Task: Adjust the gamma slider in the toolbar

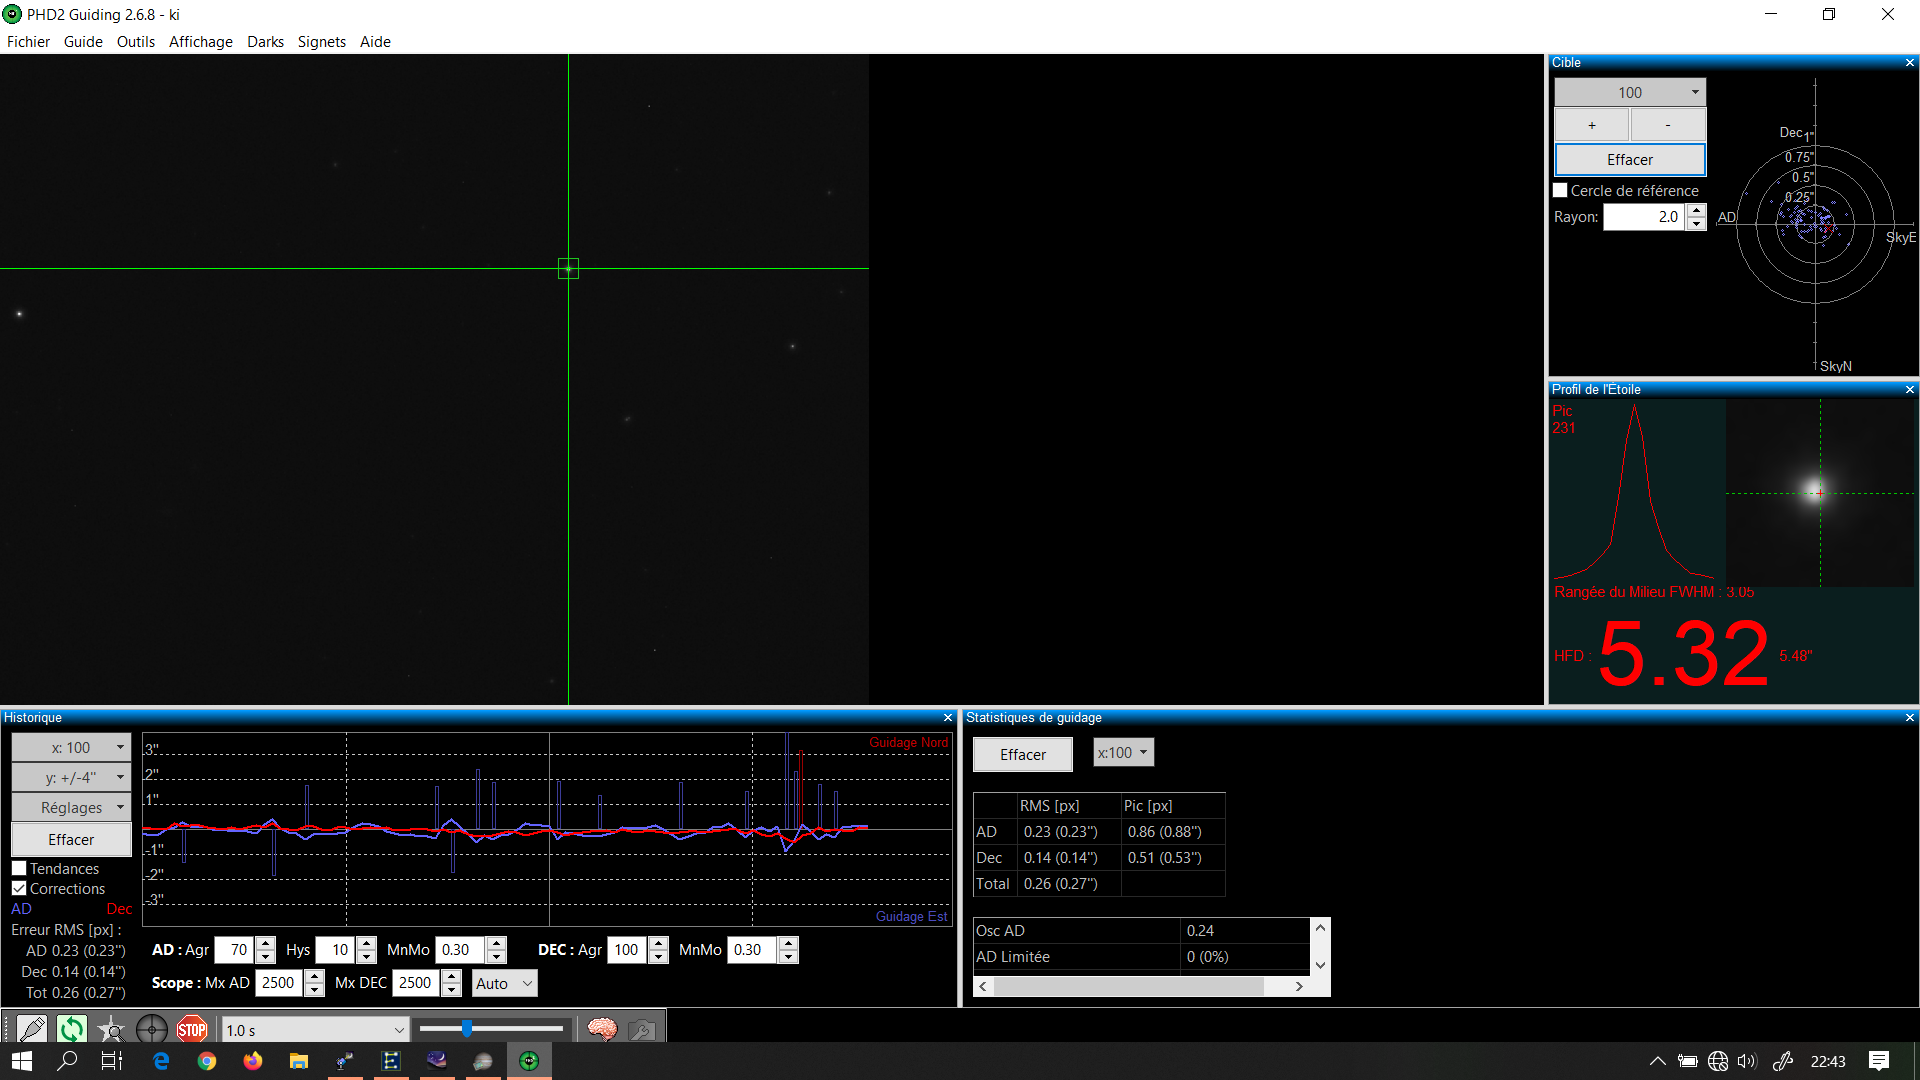Action: [467, 1029]
